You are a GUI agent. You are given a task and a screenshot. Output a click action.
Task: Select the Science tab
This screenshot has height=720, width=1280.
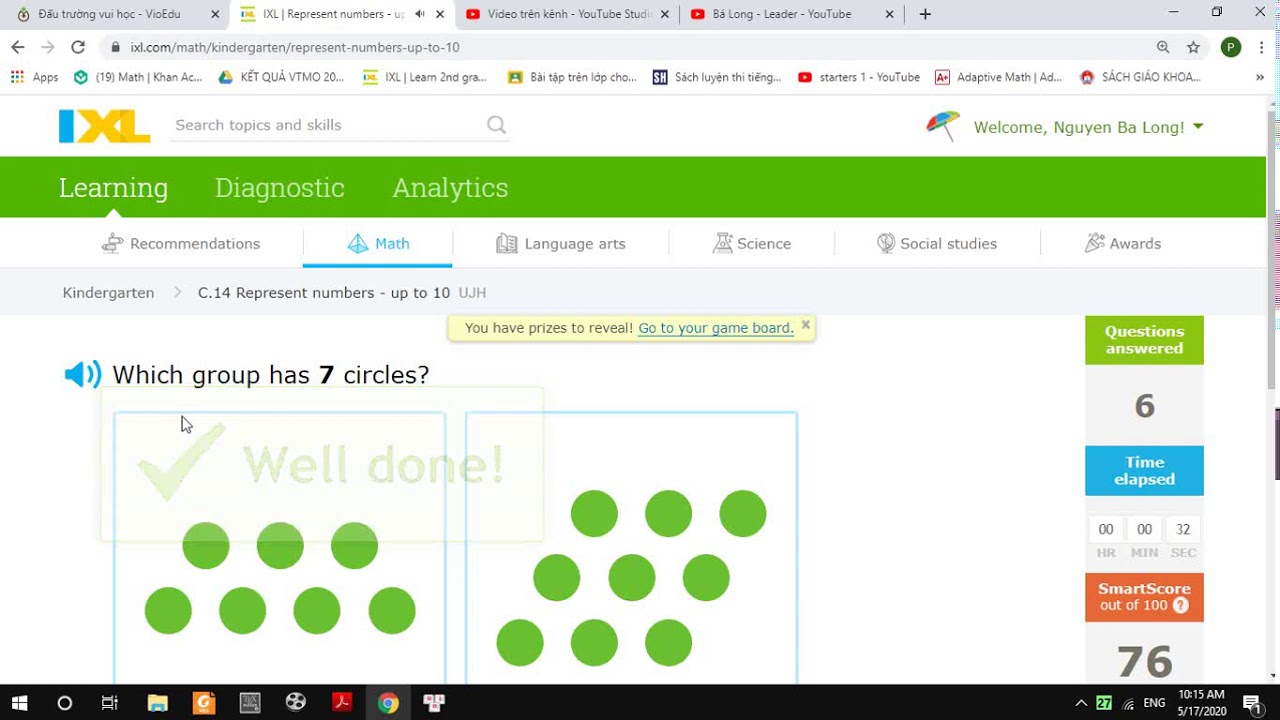coord(752,243)
